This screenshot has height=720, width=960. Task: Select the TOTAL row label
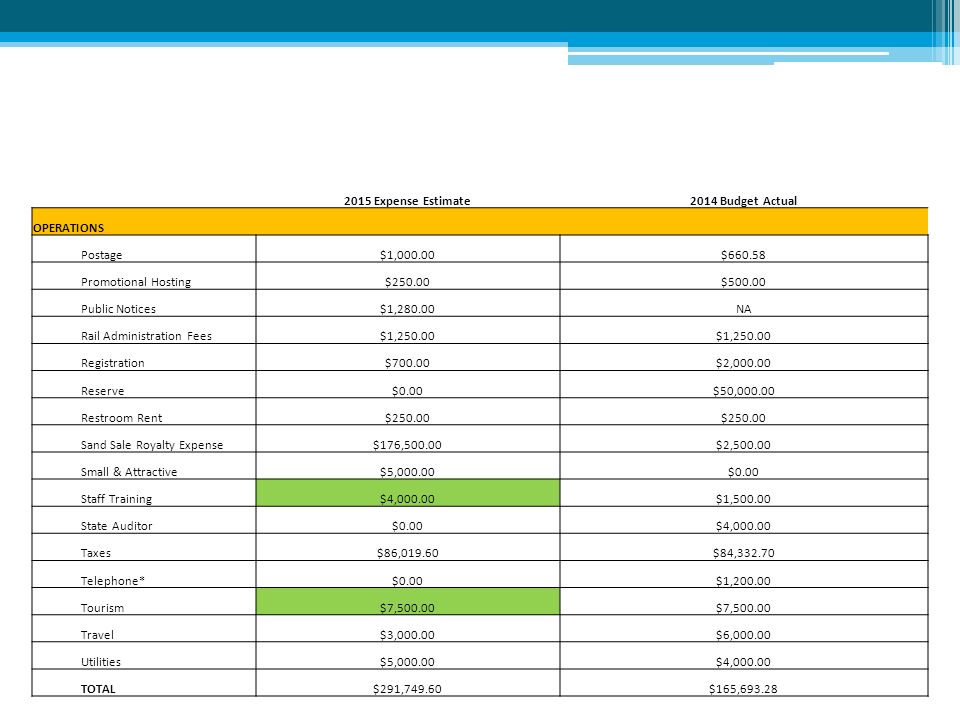pos(98,688)
